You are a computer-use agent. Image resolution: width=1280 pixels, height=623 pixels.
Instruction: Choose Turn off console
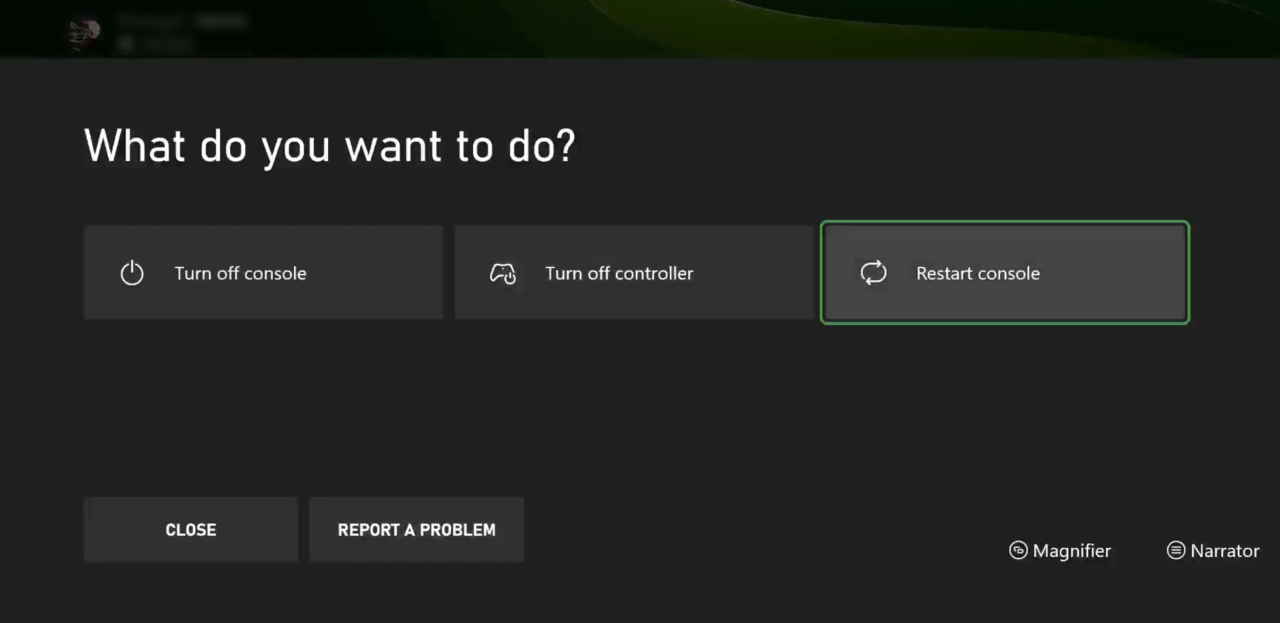pyautogui.click(x=263, y=272)
